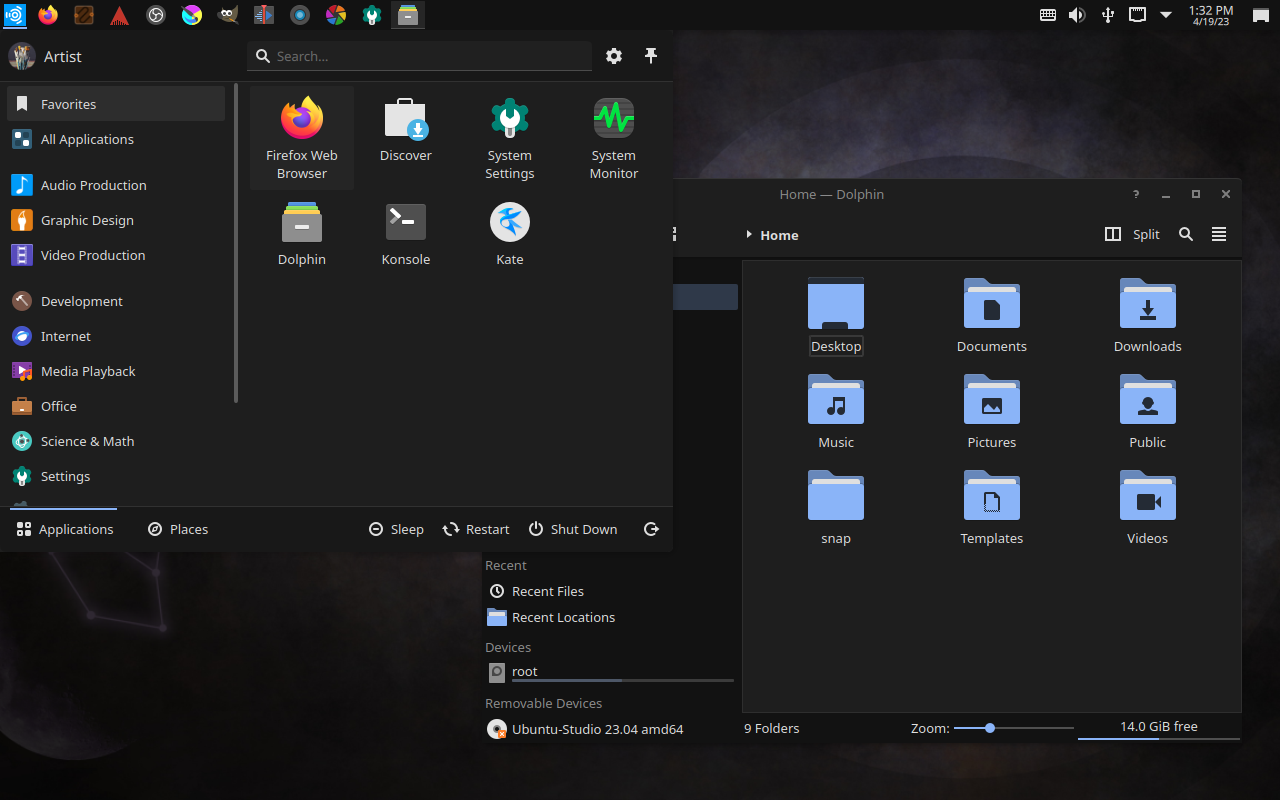The width and height of the screenshot is (1280, 800).
Task: Click the Shut Down button
Action: (573, 529)
